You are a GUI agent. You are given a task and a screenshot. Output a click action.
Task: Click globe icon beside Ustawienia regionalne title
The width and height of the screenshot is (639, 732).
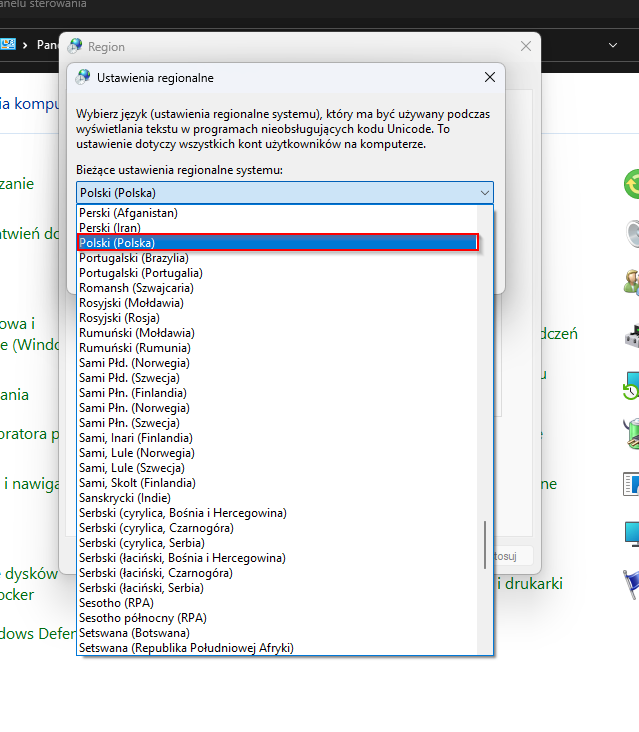tap(83, 77)
